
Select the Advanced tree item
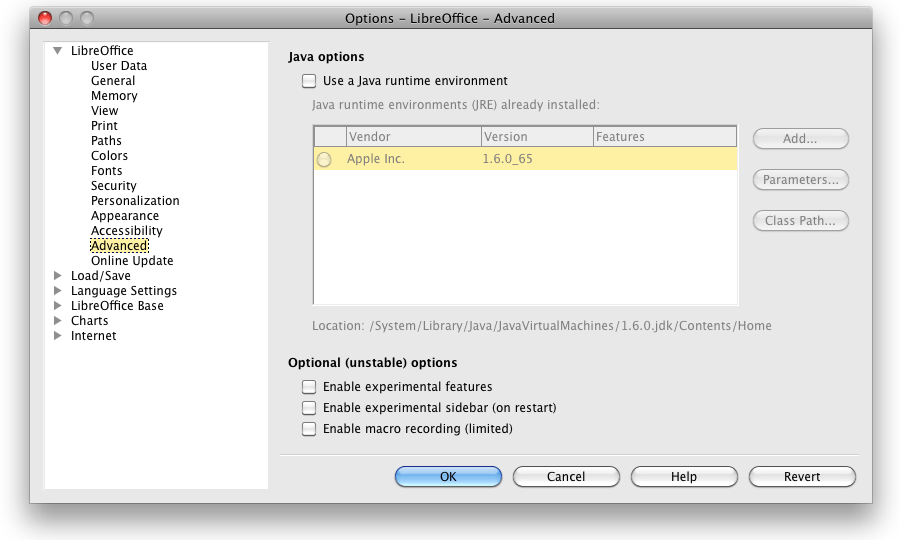pyautogui.click(x=119, y=246)
